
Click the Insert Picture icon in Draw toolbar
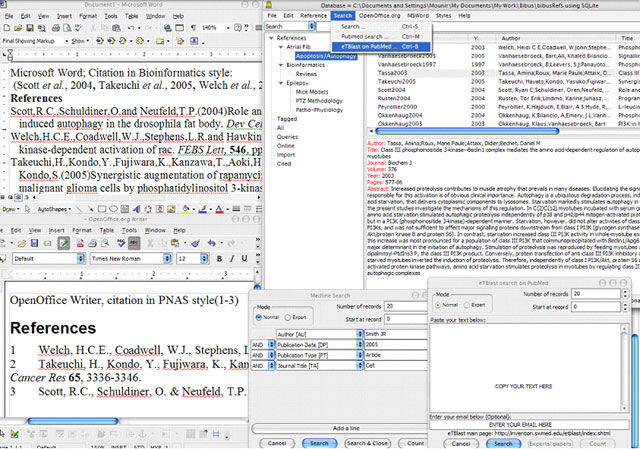(x=171, y=209)
